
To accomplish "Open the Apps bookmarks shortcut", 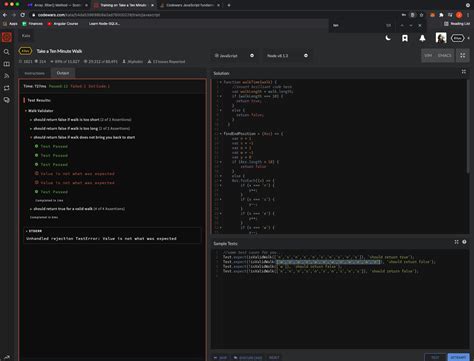I will (x=10, y=24).
